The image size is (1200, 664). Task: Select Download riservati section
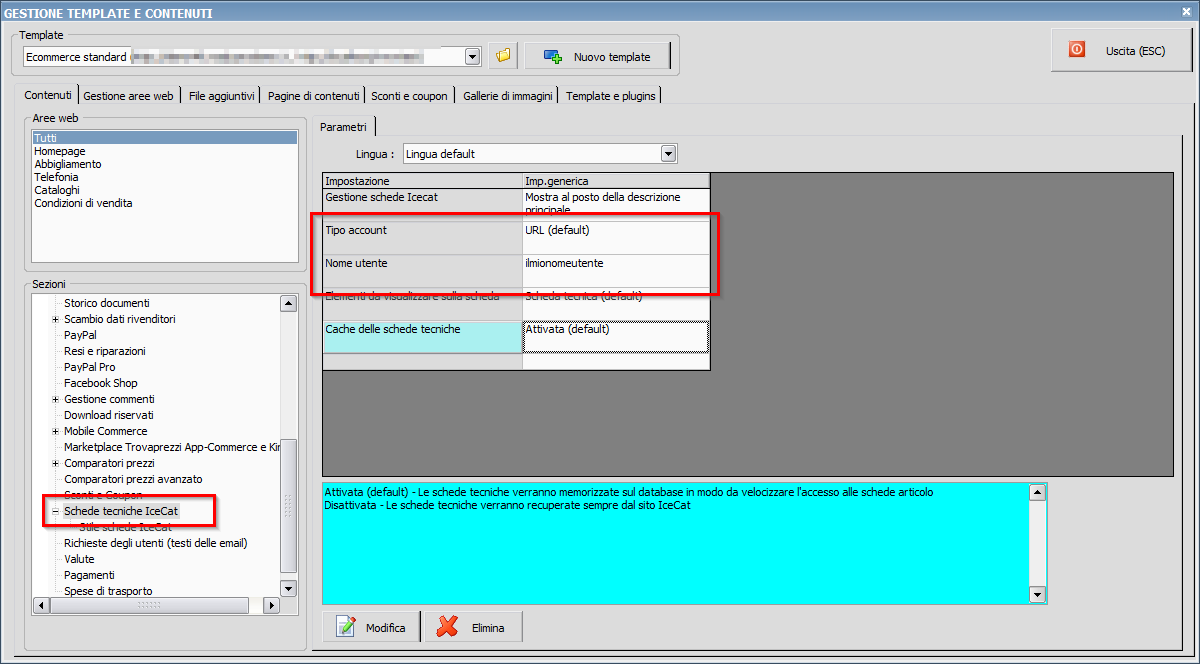coord(109,415)
